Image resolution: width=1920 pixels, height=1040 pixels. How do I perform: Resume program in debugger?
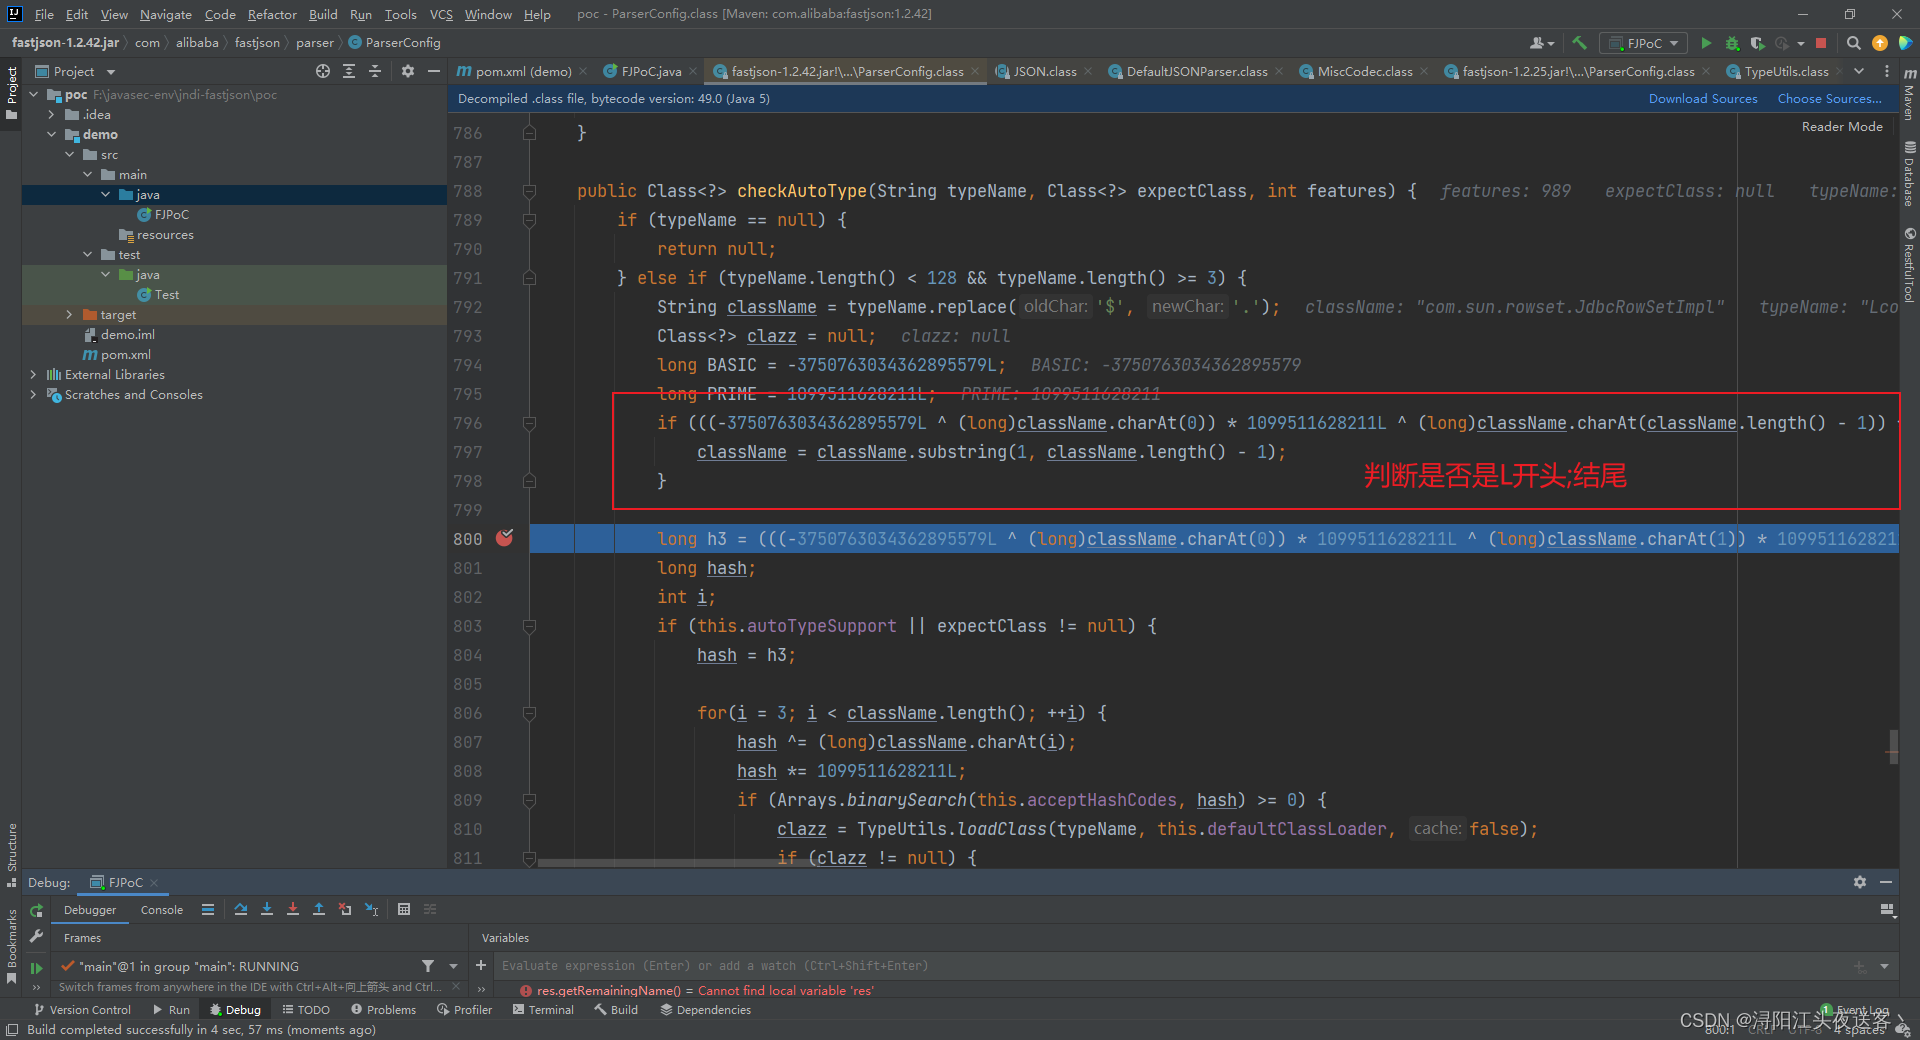point(36,967)
